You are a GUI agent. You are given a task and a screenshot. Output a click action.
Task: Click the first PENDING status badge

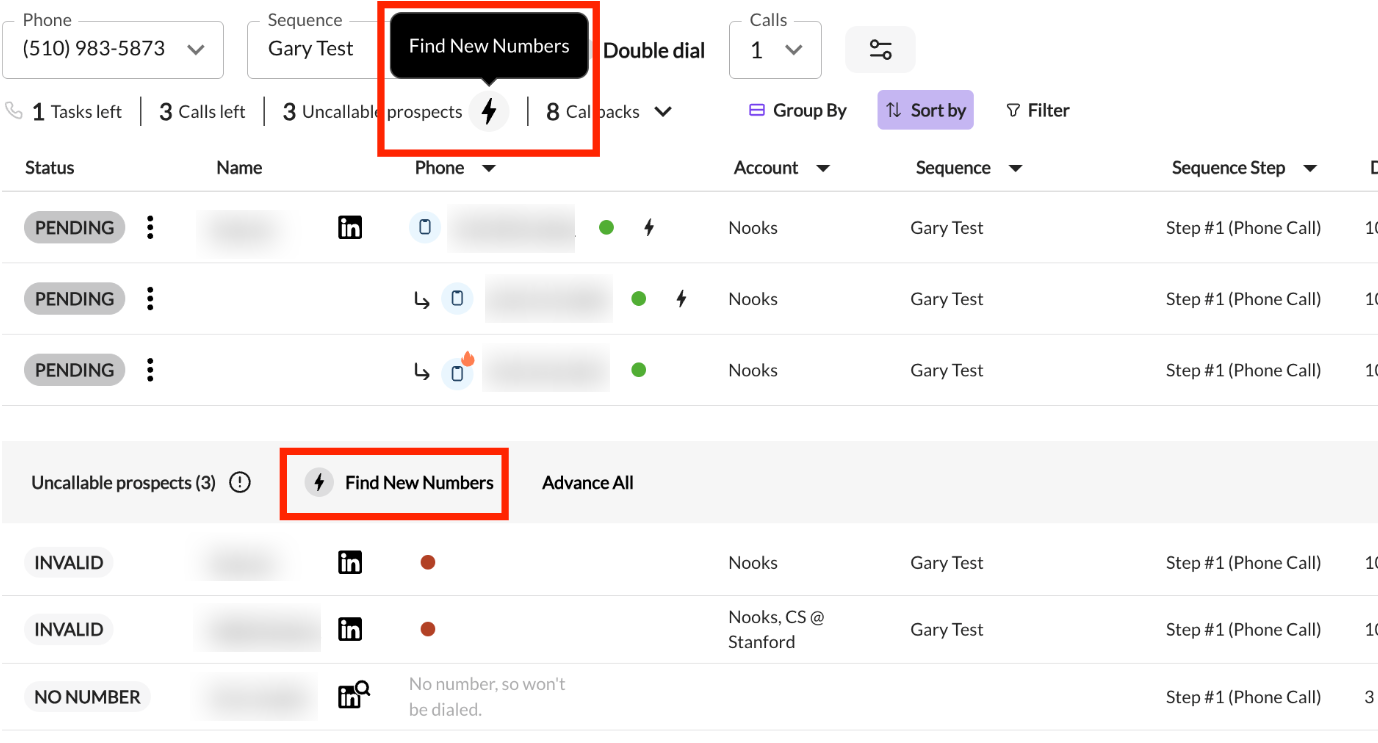point(75,227)
